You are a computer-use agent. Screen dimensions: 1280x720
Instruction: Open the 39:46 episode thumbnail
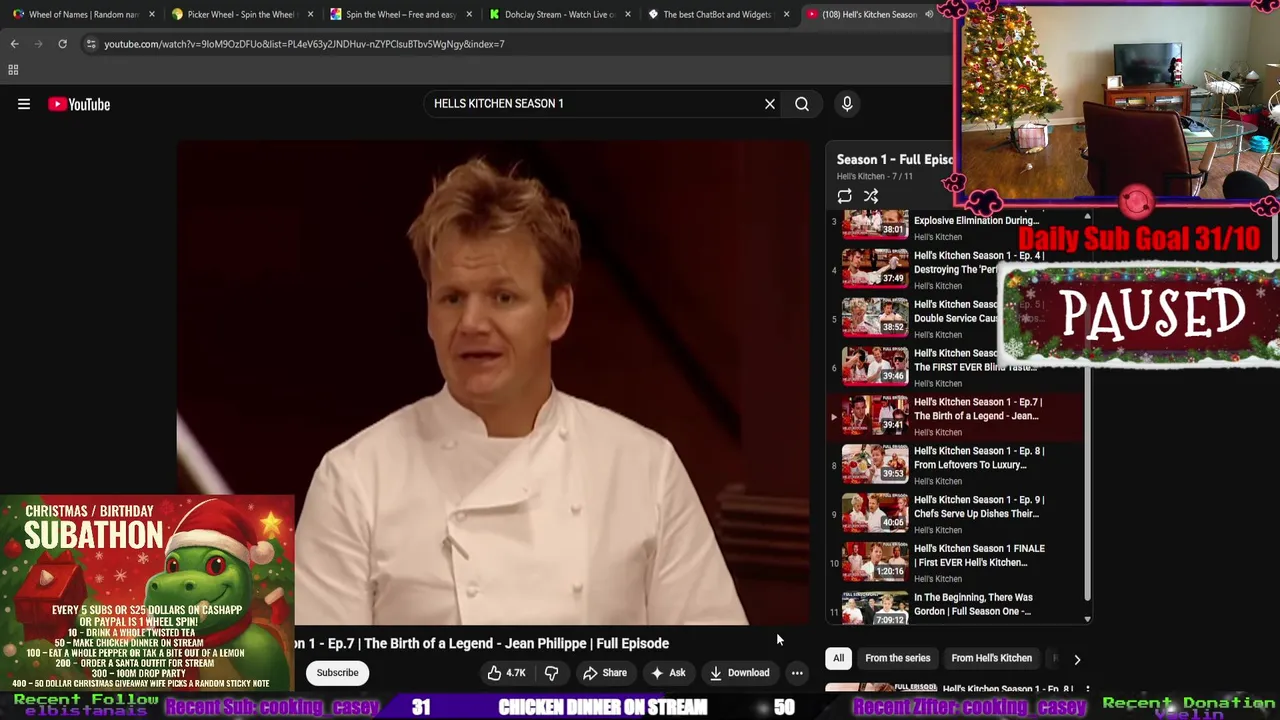click(x=875, y=367)
